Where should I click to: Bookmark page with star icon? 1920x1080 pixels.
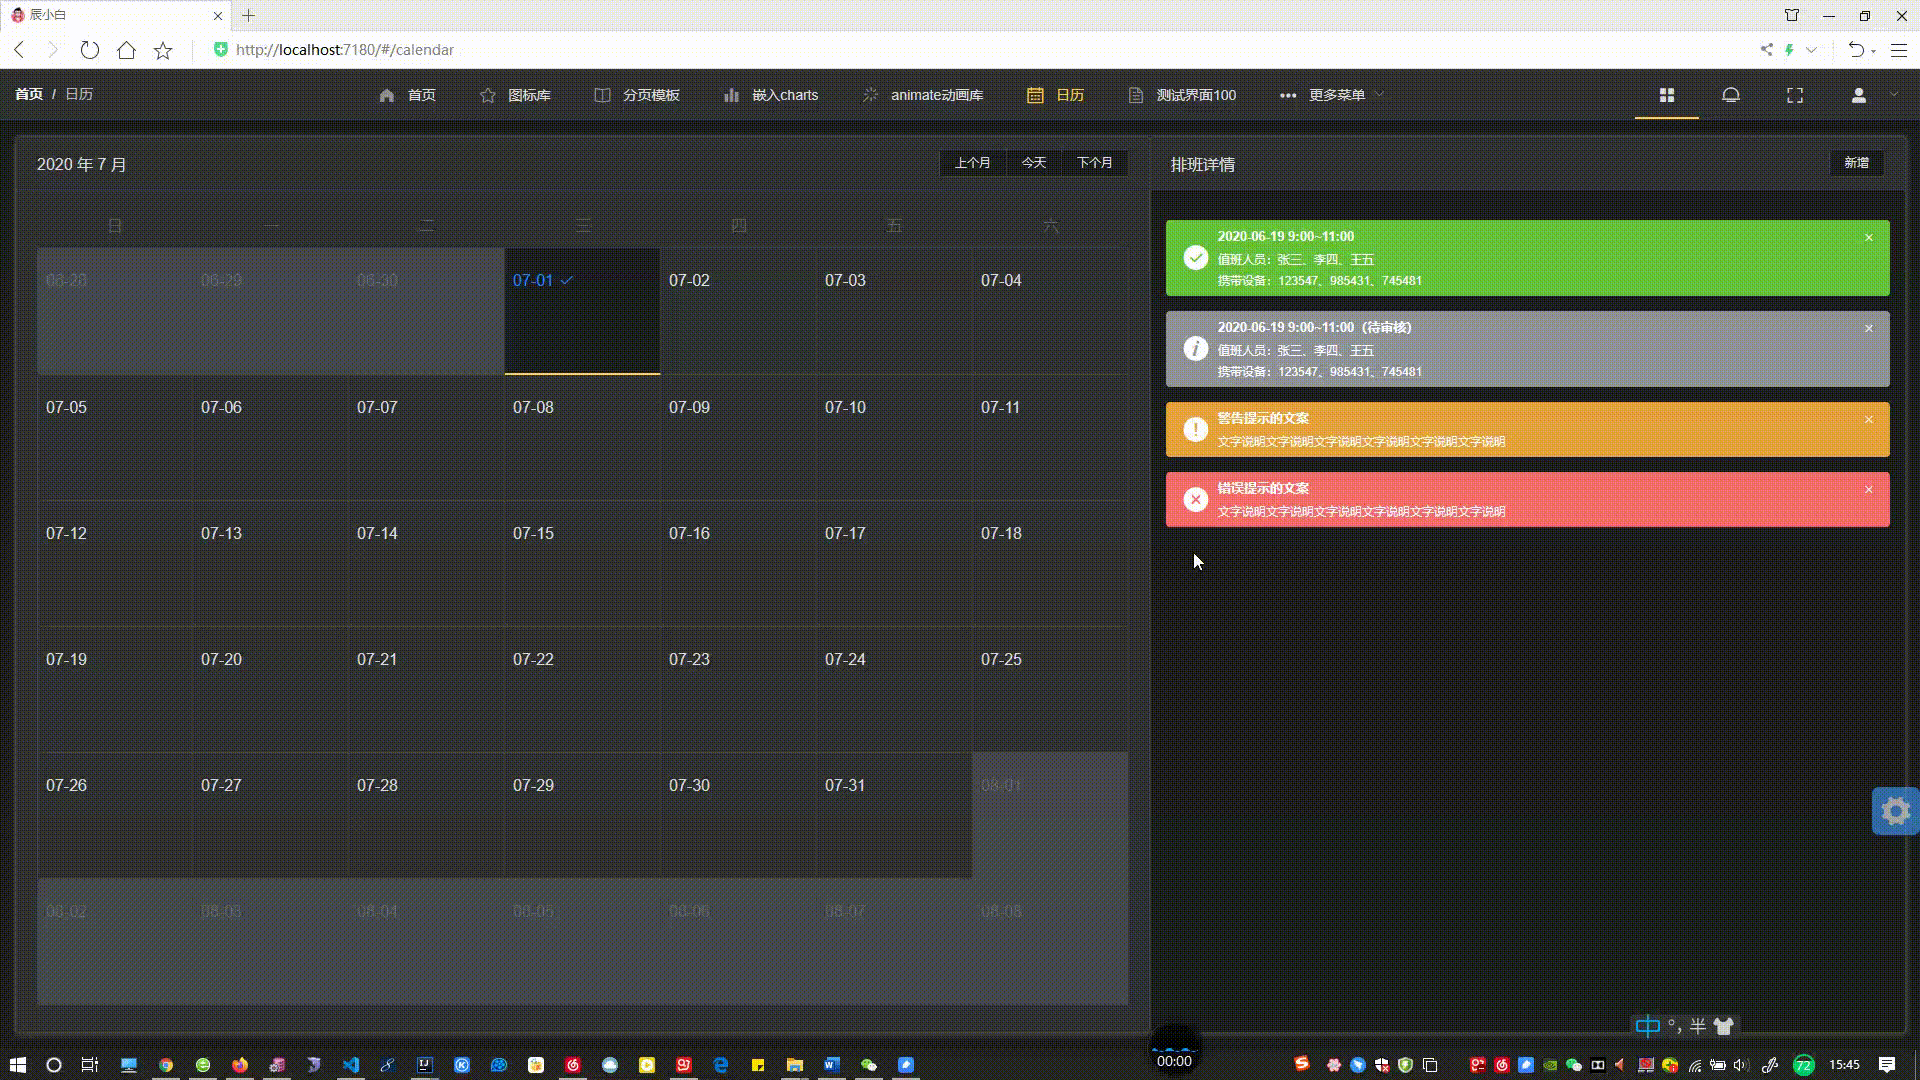(x=163, y=50)
